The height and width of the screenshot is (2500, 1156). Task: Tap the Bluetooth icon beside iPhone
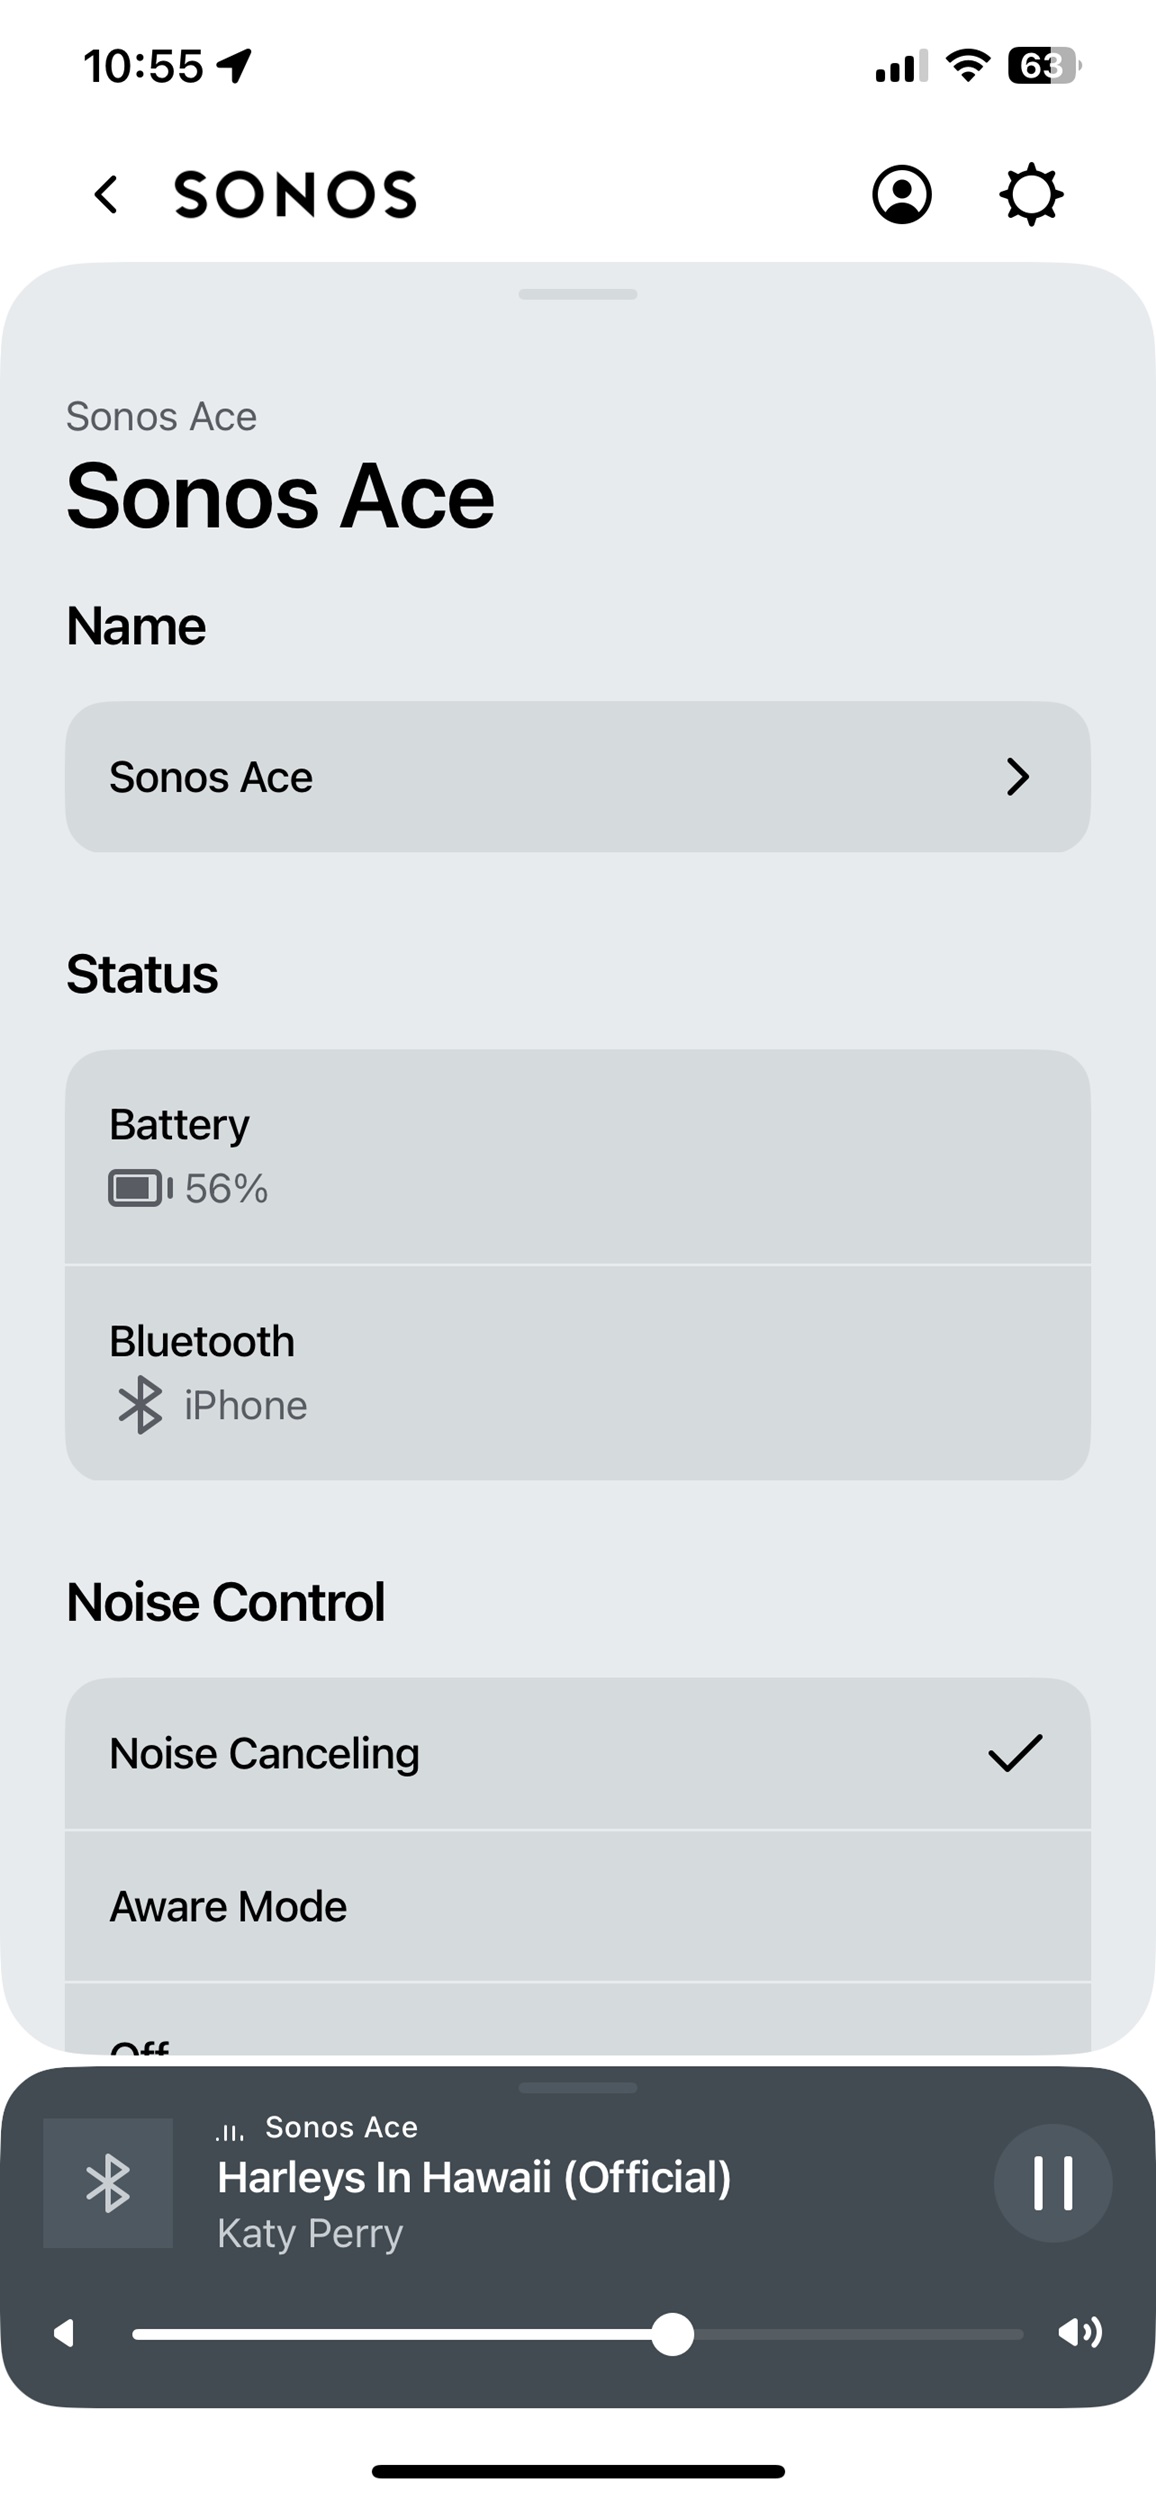coord(140,1405)
